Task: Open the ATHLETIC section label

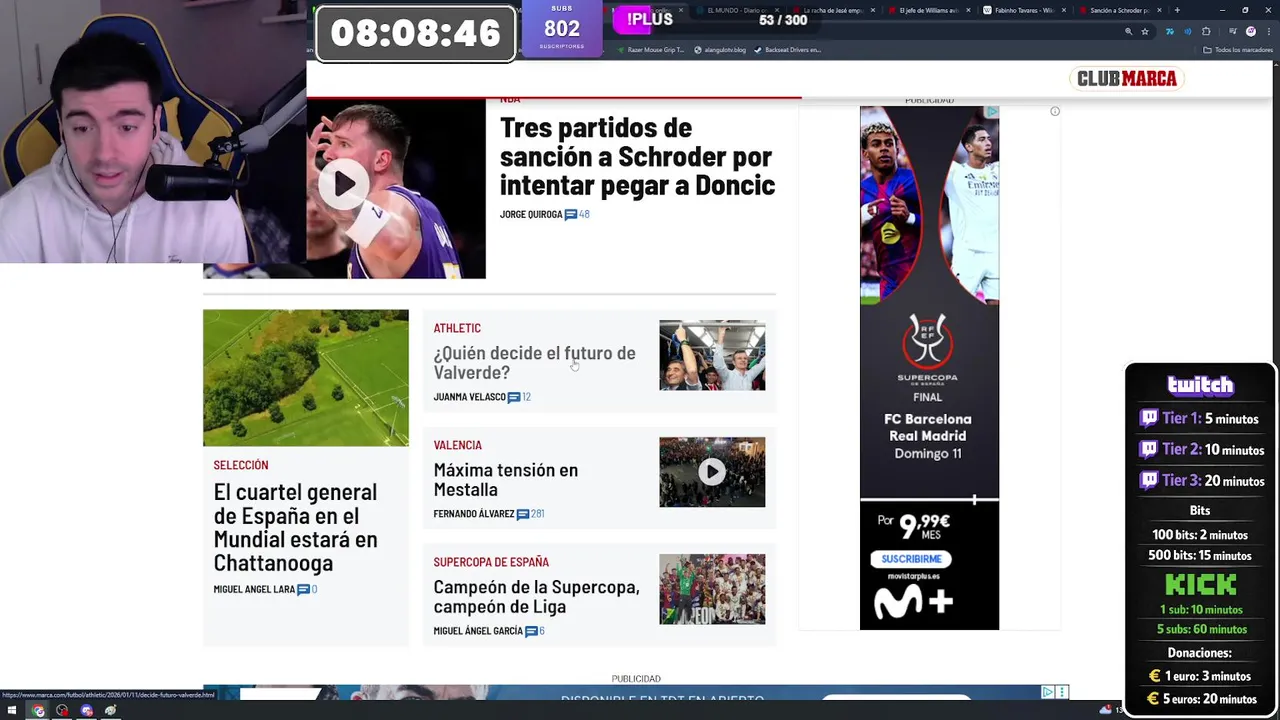Action: point(457,328)
